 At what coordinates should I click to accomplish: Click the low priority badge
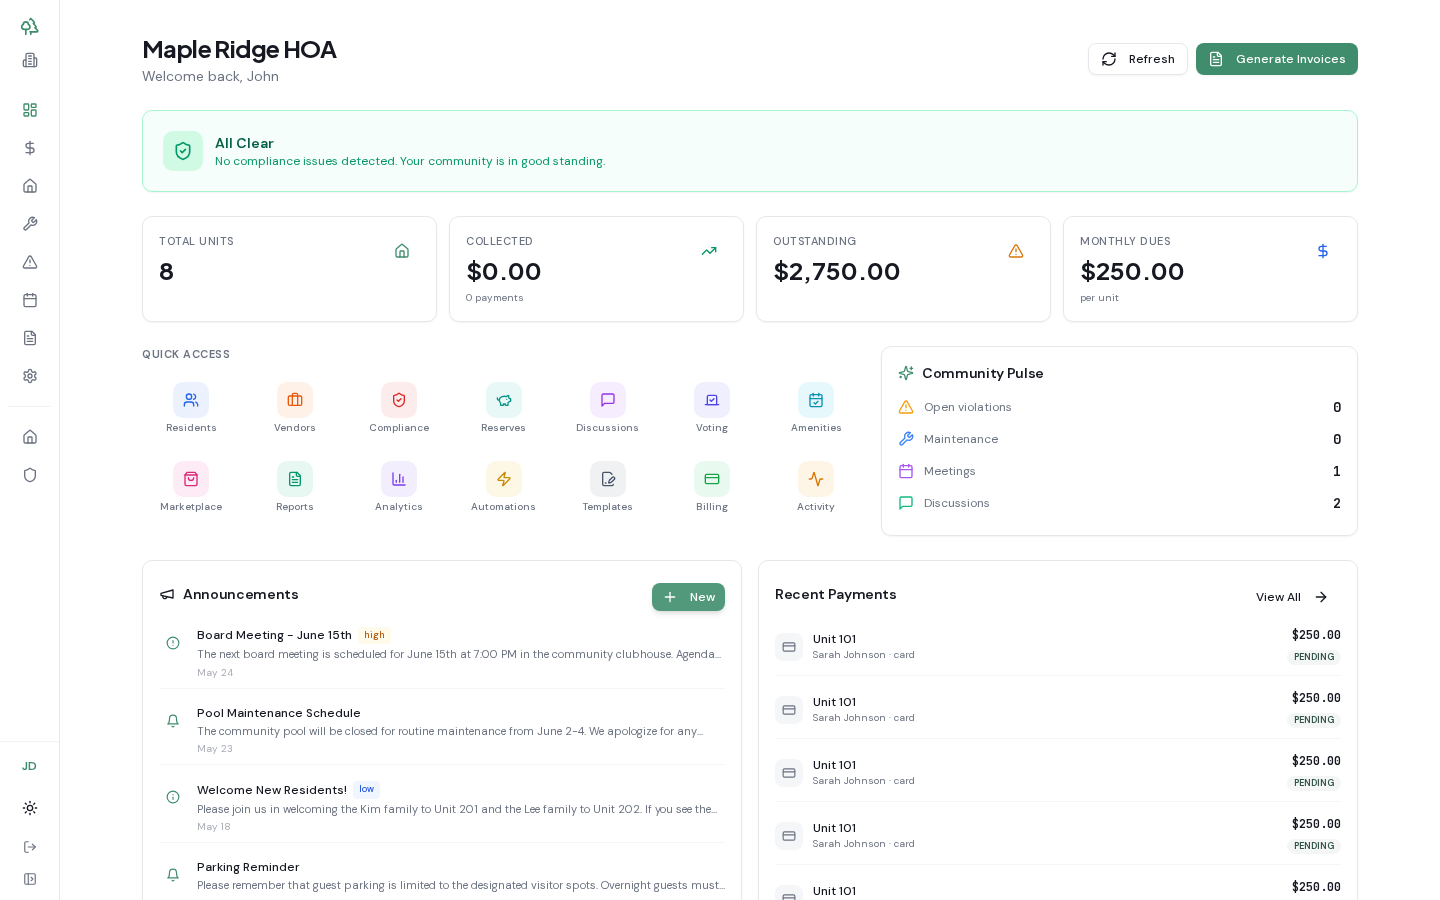point(366,789)
